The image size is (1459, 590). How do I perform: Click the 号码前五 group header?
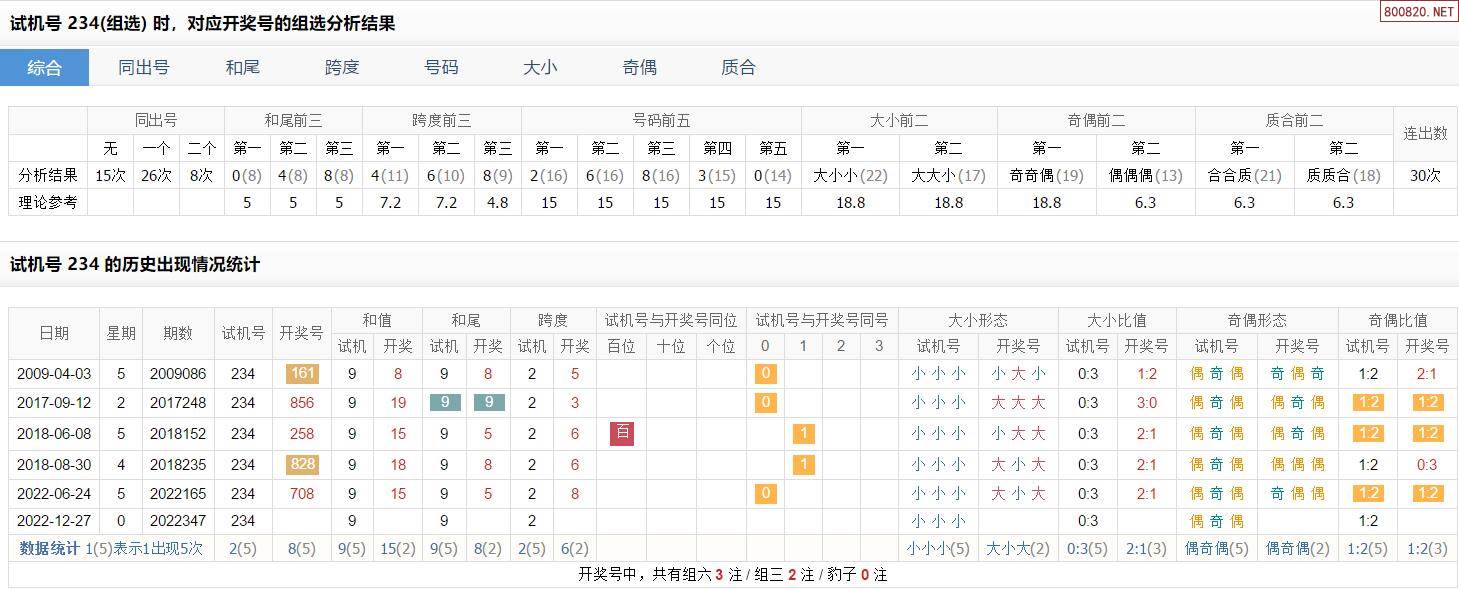tap(661, 120)
